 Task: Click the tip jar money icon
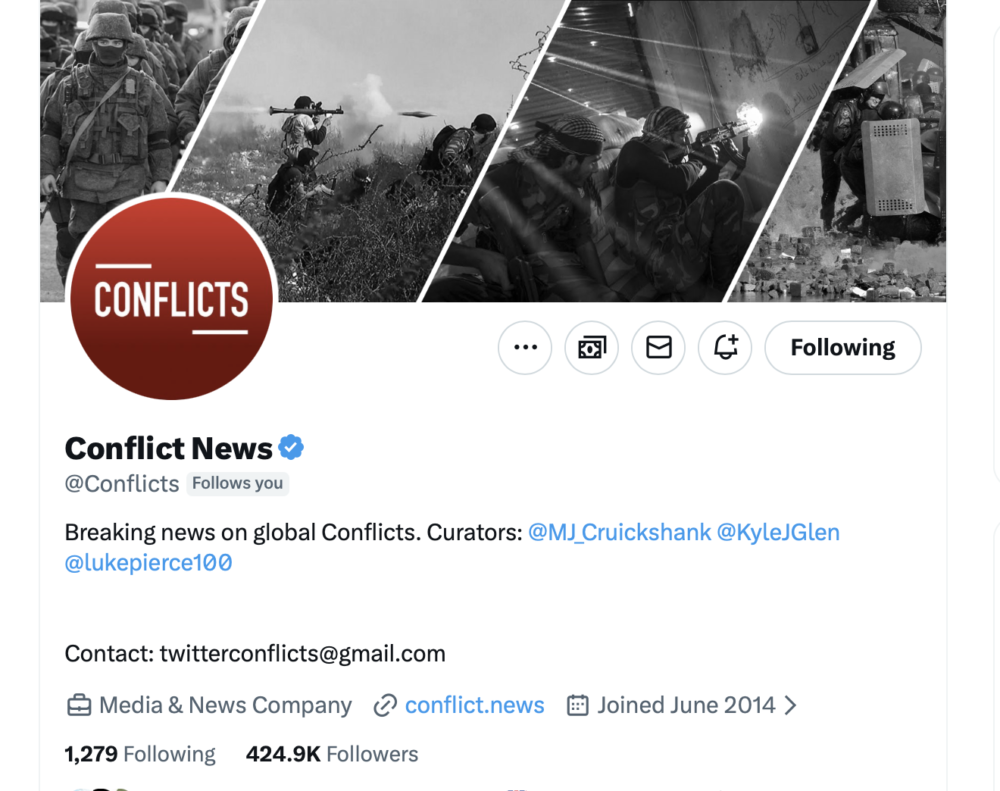(592, 348)
